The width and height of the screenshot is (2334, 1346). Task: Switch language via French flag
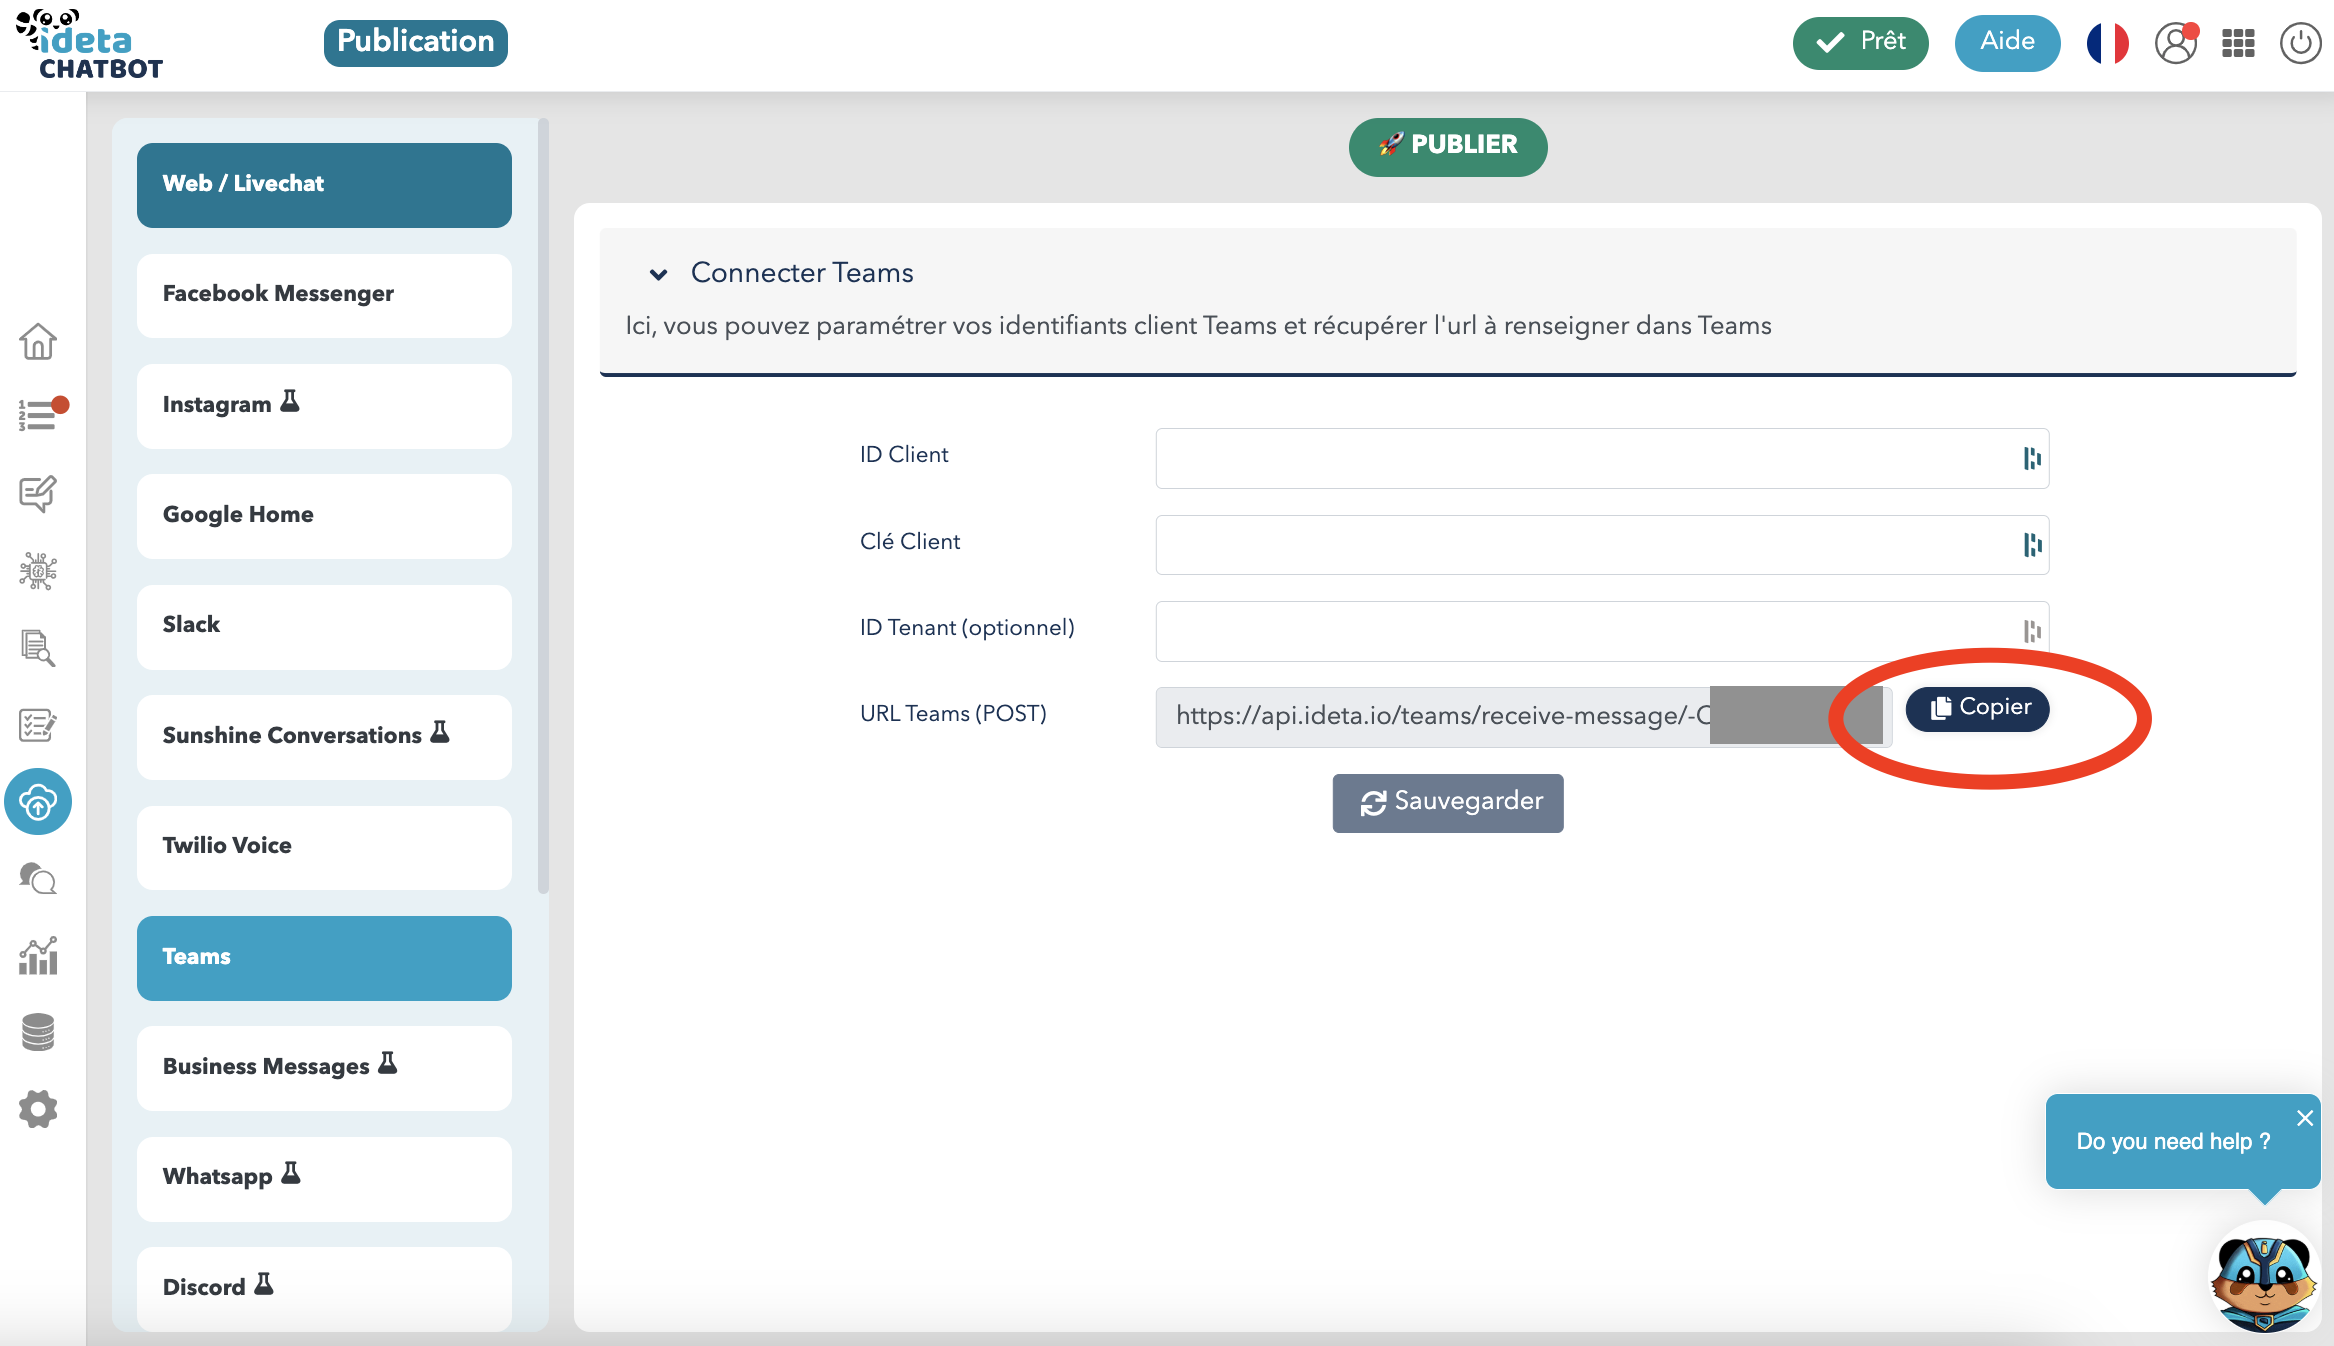[x=2107, y=43]
